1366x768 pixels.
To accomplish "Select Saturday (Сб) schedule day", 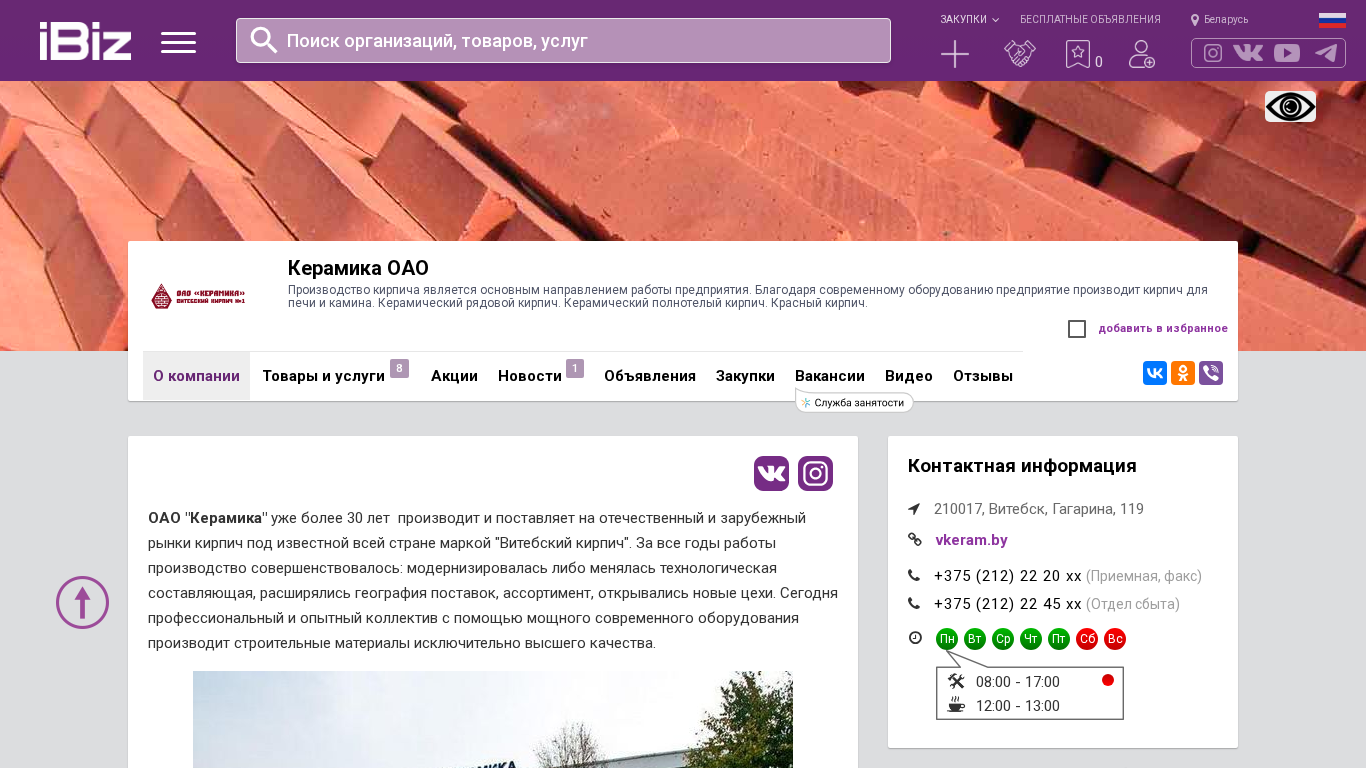I will tap(1087, 639).
